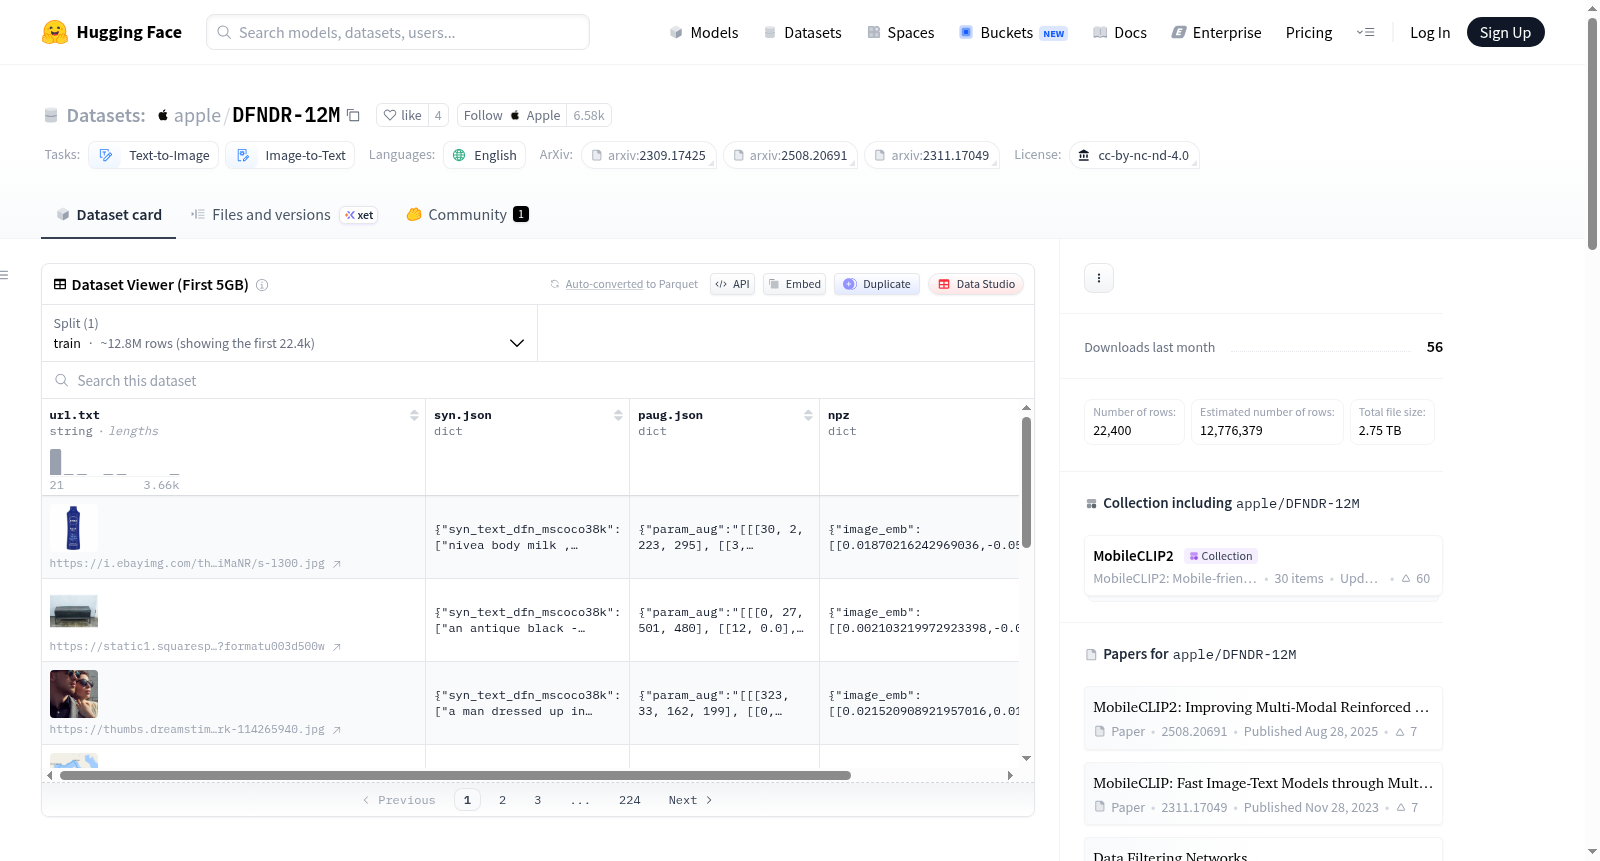Click the Log In link
Viewport: 1600px width, 861px height.
[x=1430, y=33]
